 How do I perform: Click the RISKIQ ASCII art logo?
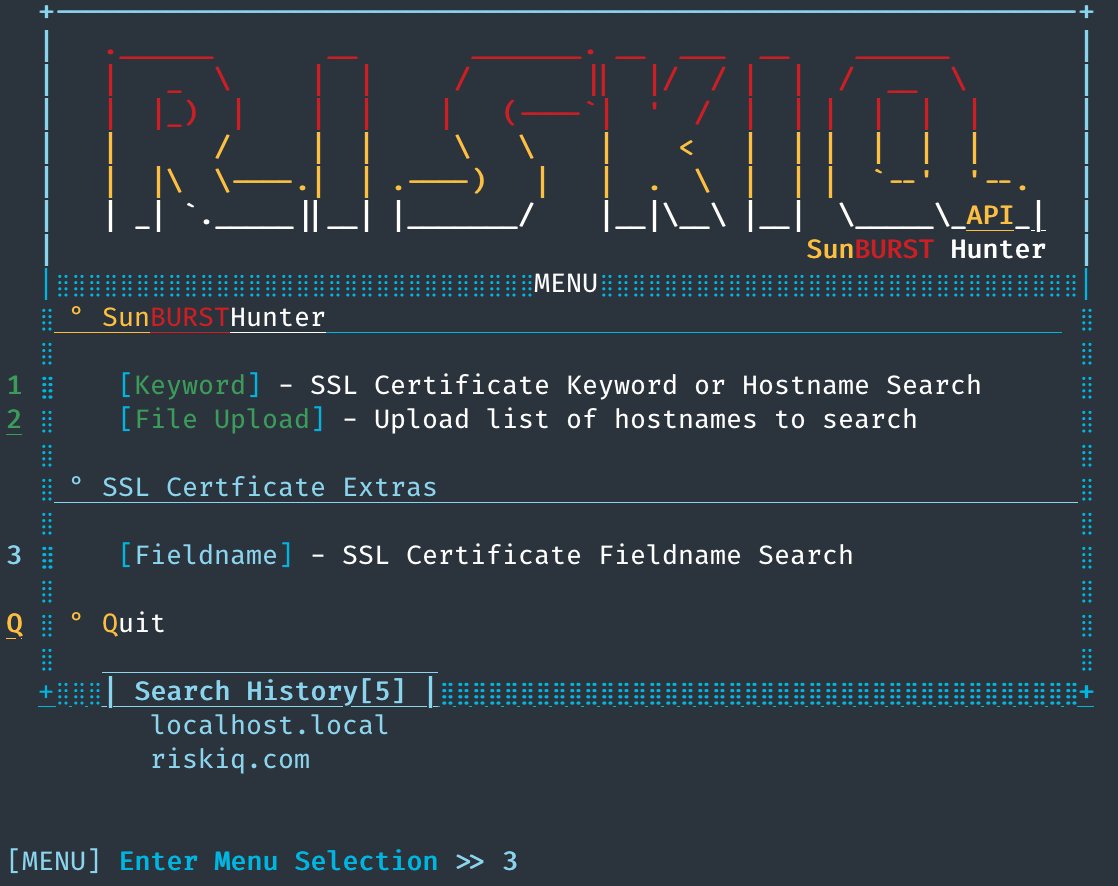[x=575, y=140]
